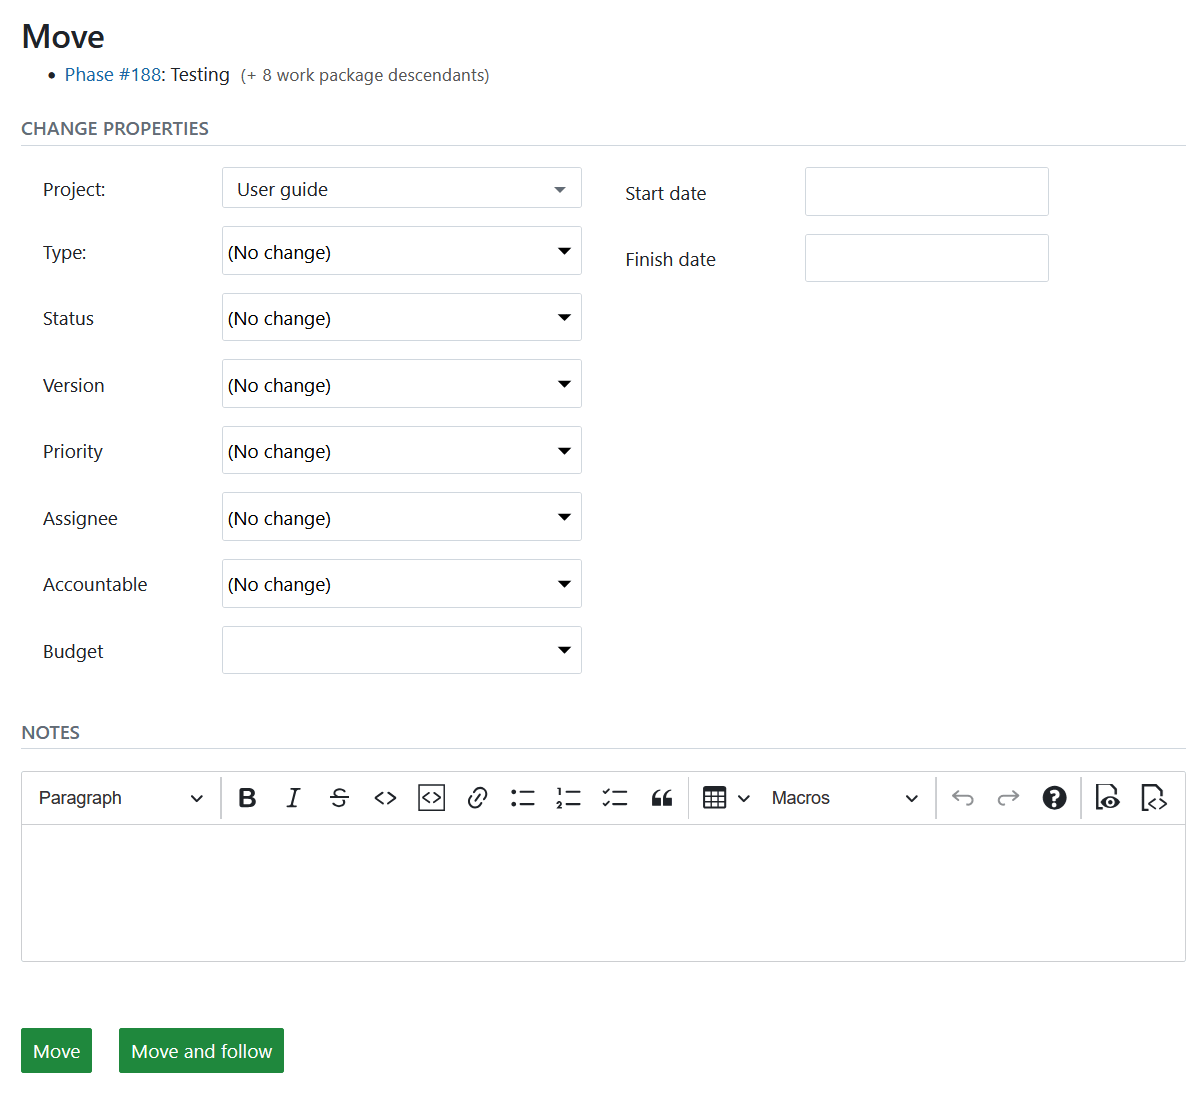The width and height of the screenshot is (1198, 1093).
Task: Create a bulleted list in the notes
Action: tap(523, 797)
